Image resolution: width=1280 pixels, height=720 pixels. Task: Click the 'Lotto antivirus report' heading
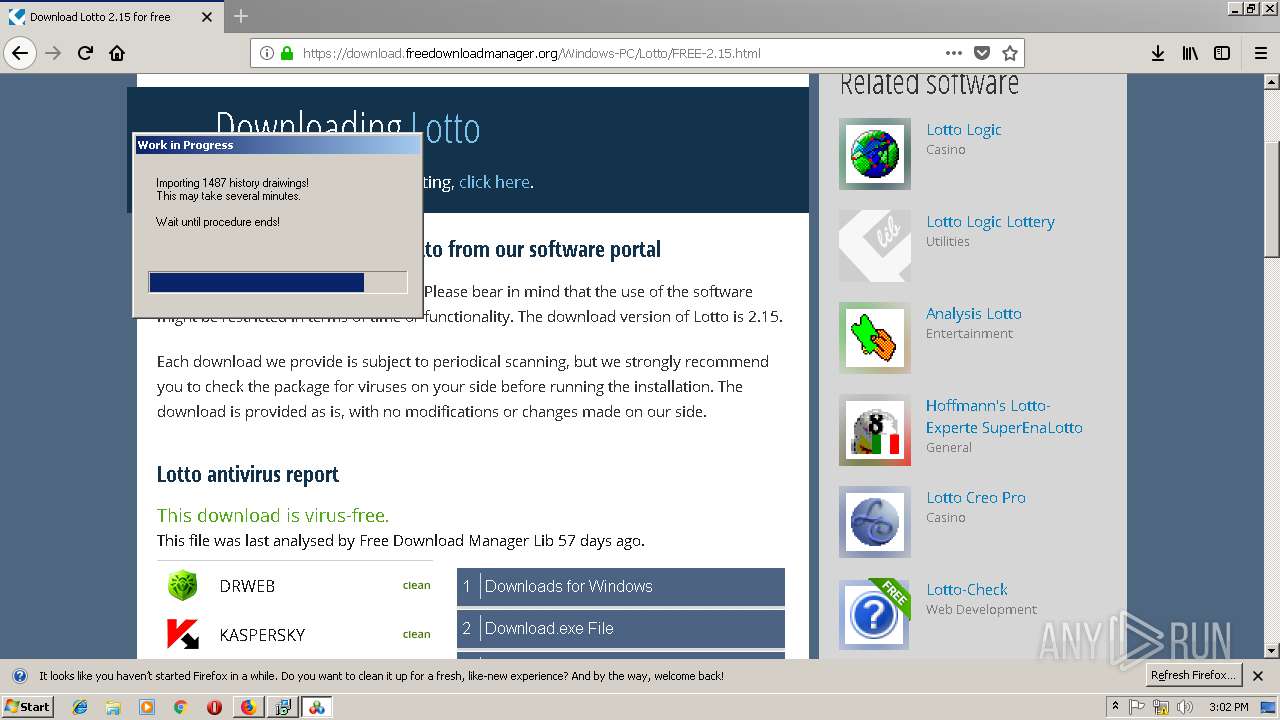pos(248,474)
